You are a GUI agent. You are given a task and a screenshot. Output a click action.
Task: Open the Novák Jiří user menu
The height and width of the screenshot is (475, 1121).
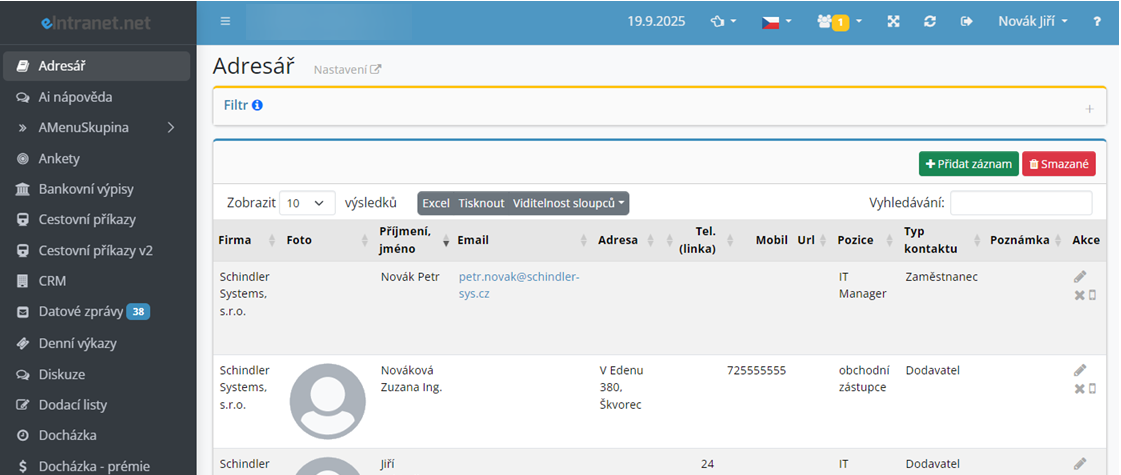(1033, 21)
